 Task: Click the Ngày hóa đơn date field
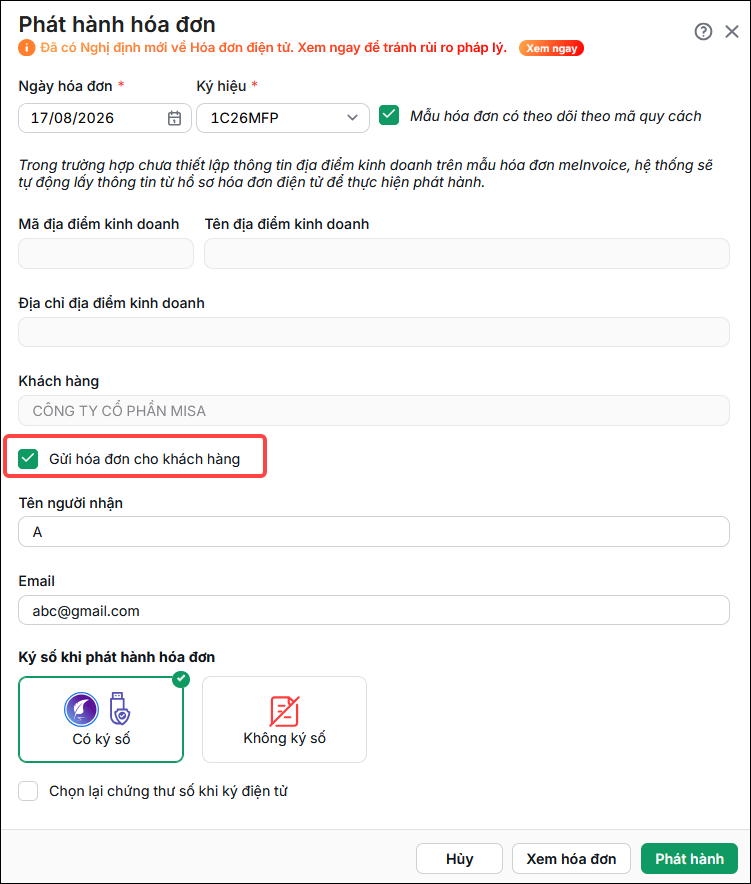pos(105,118)
